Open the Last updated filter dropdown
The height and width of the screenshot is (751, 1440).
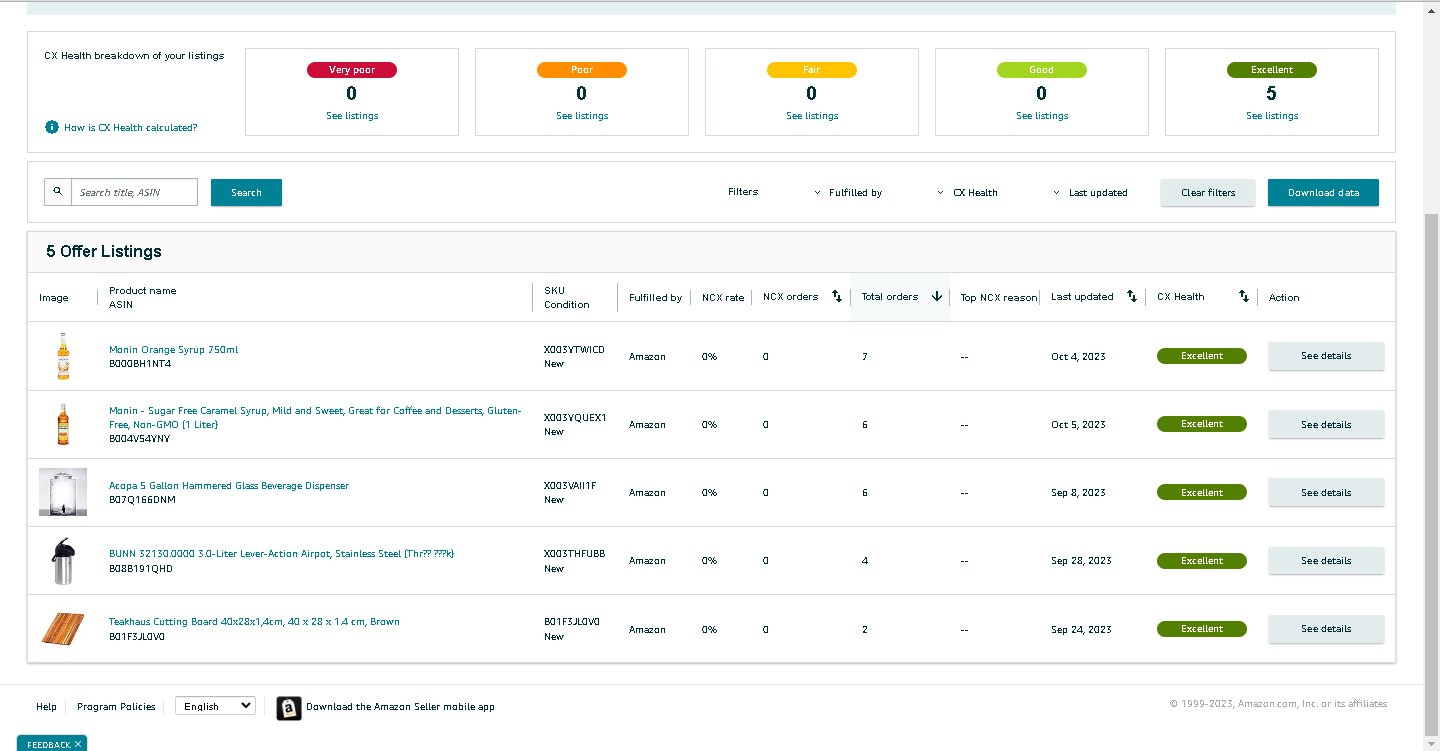coord(1090,193)
